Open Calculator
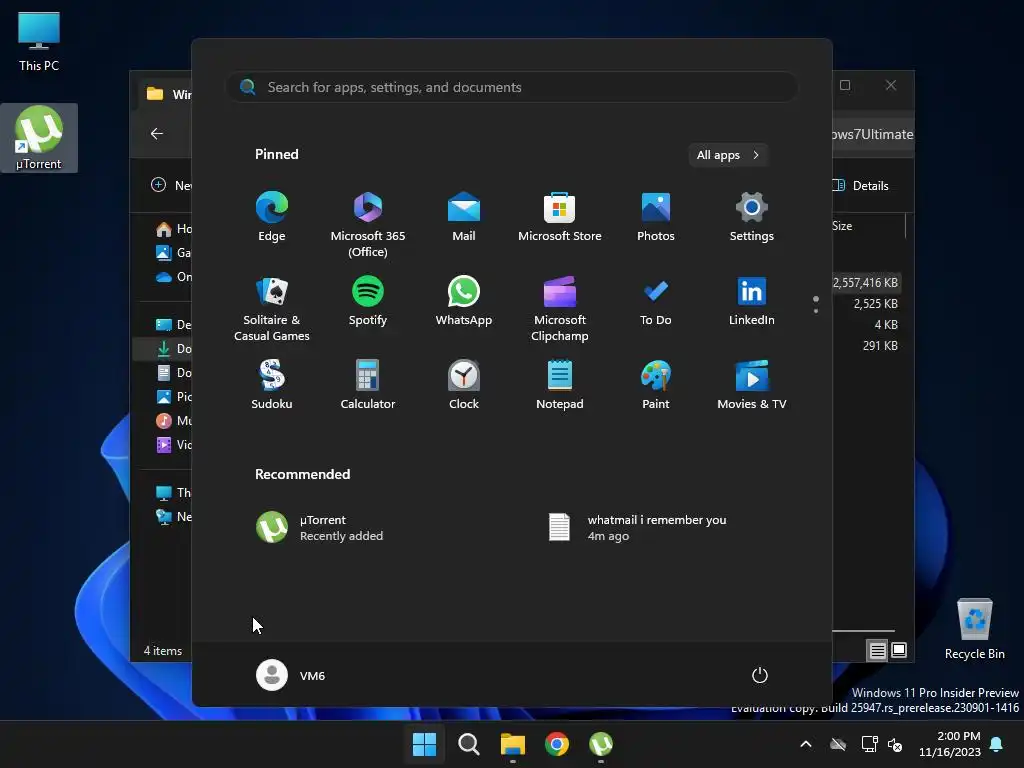1024x768 pixels. pyautogui.click(x=368, y=385)
